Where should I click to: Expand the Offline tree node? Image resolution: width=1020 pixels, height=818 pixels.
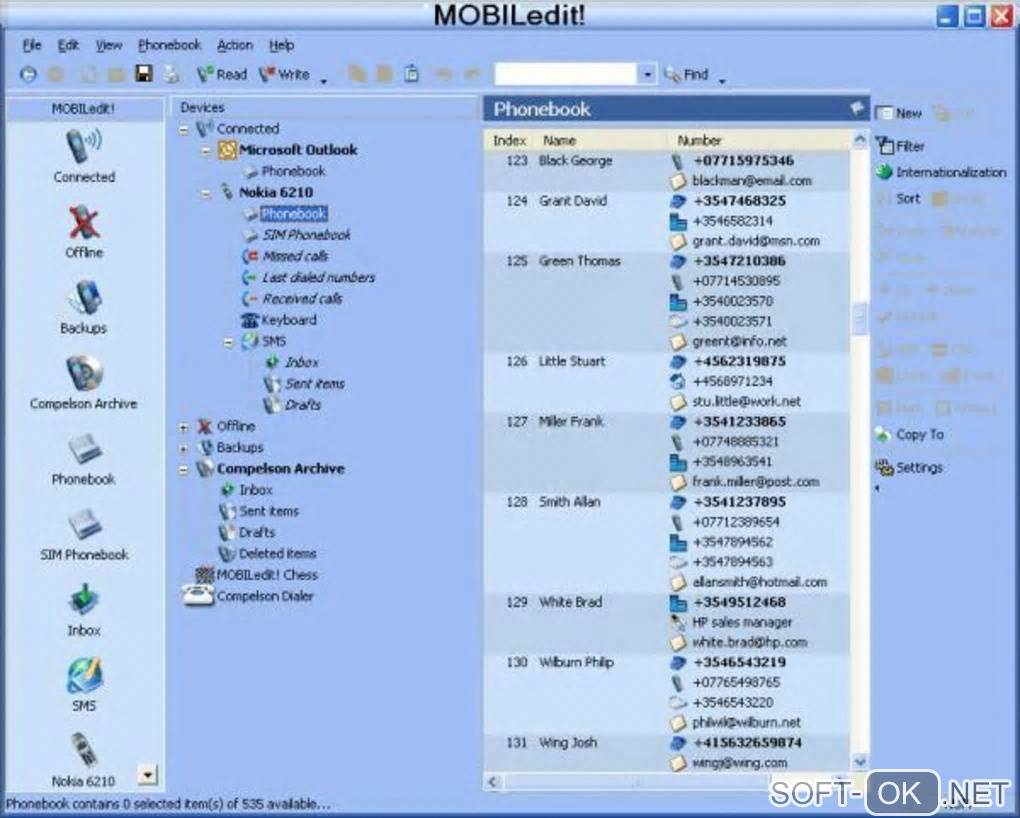pyautogui.click(x=183, y=427)
